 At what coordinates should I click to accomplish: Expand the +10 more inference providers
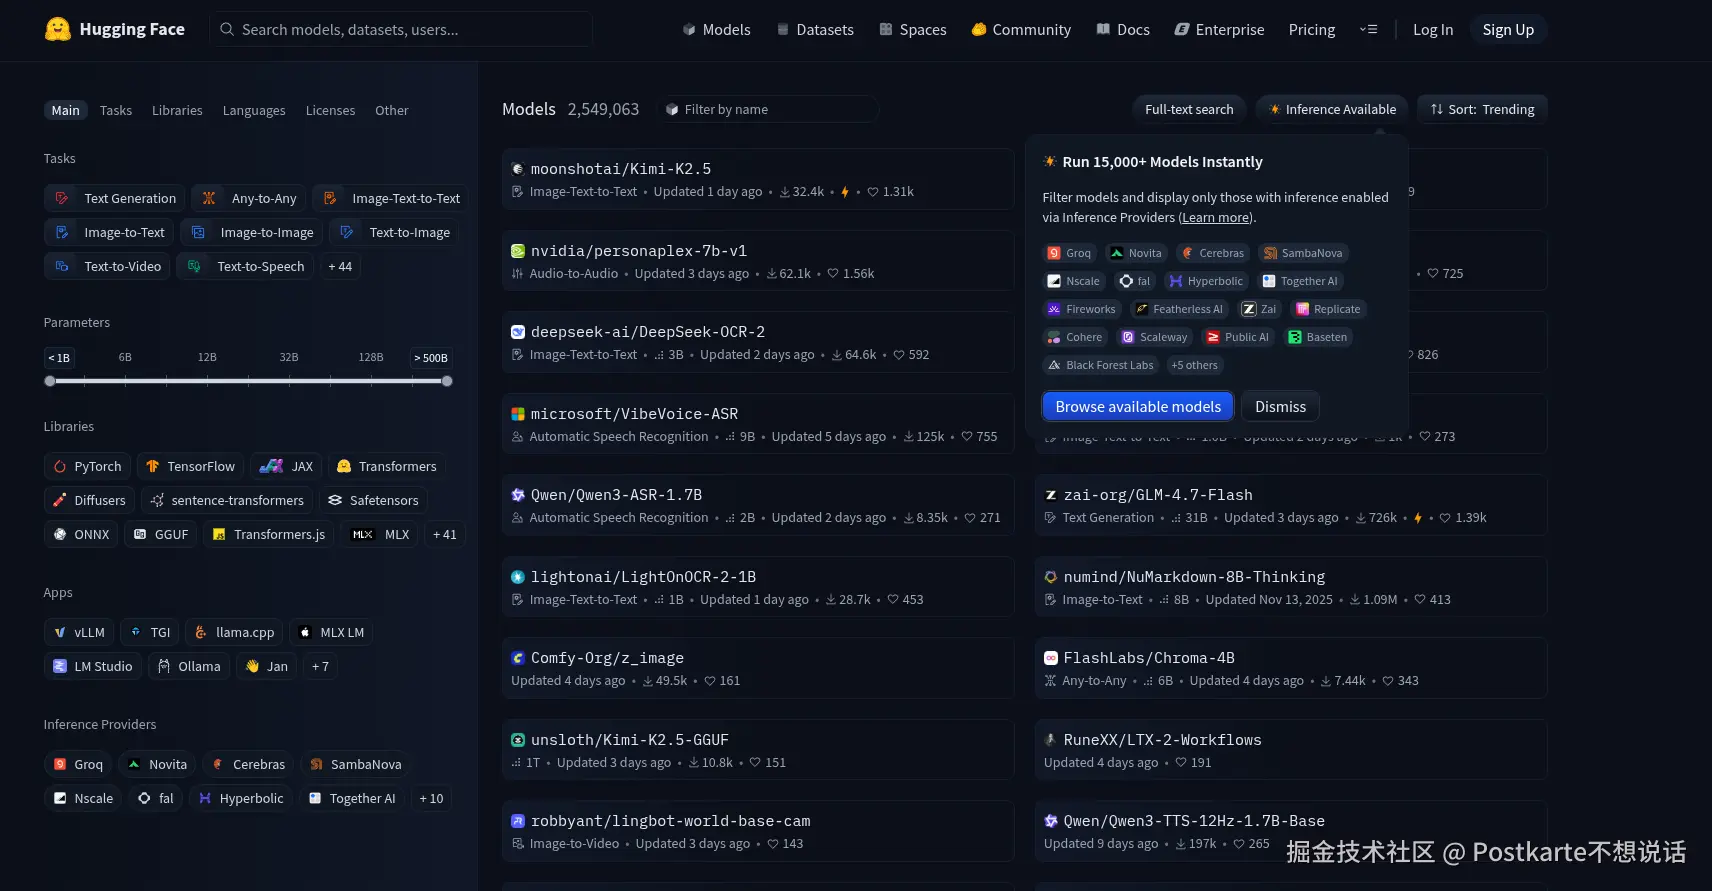point(431,798)
